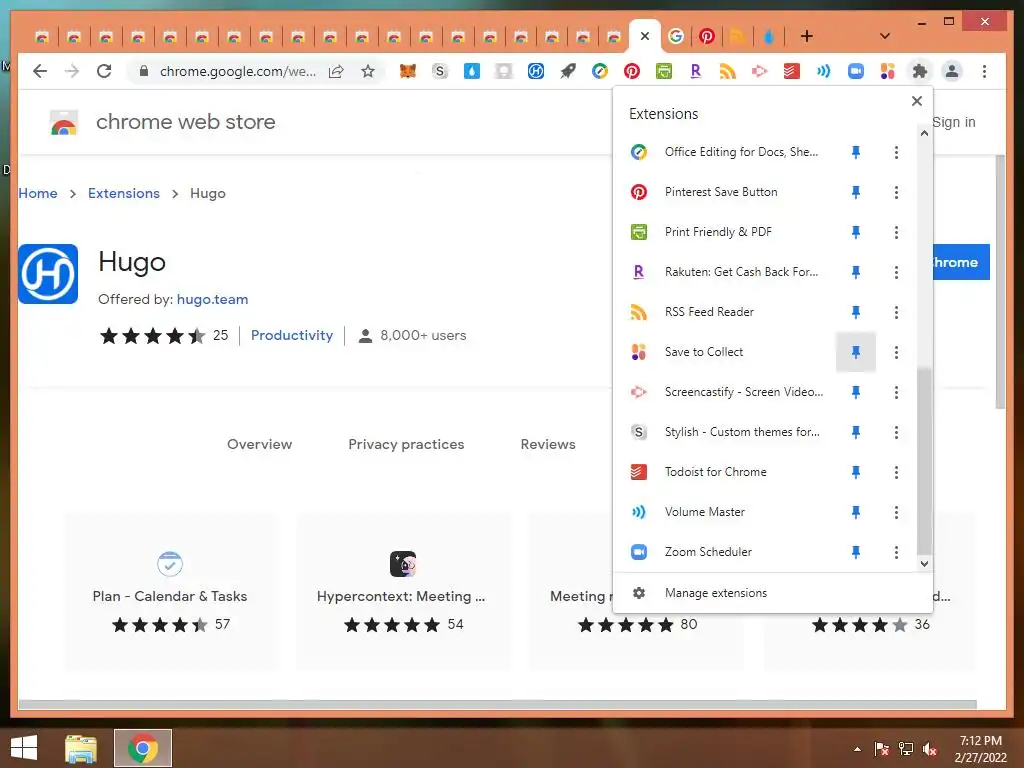Unpin RSS Feed Reader extension
This screenshot has width=1024, height=768.
click(x=856, y=312)
